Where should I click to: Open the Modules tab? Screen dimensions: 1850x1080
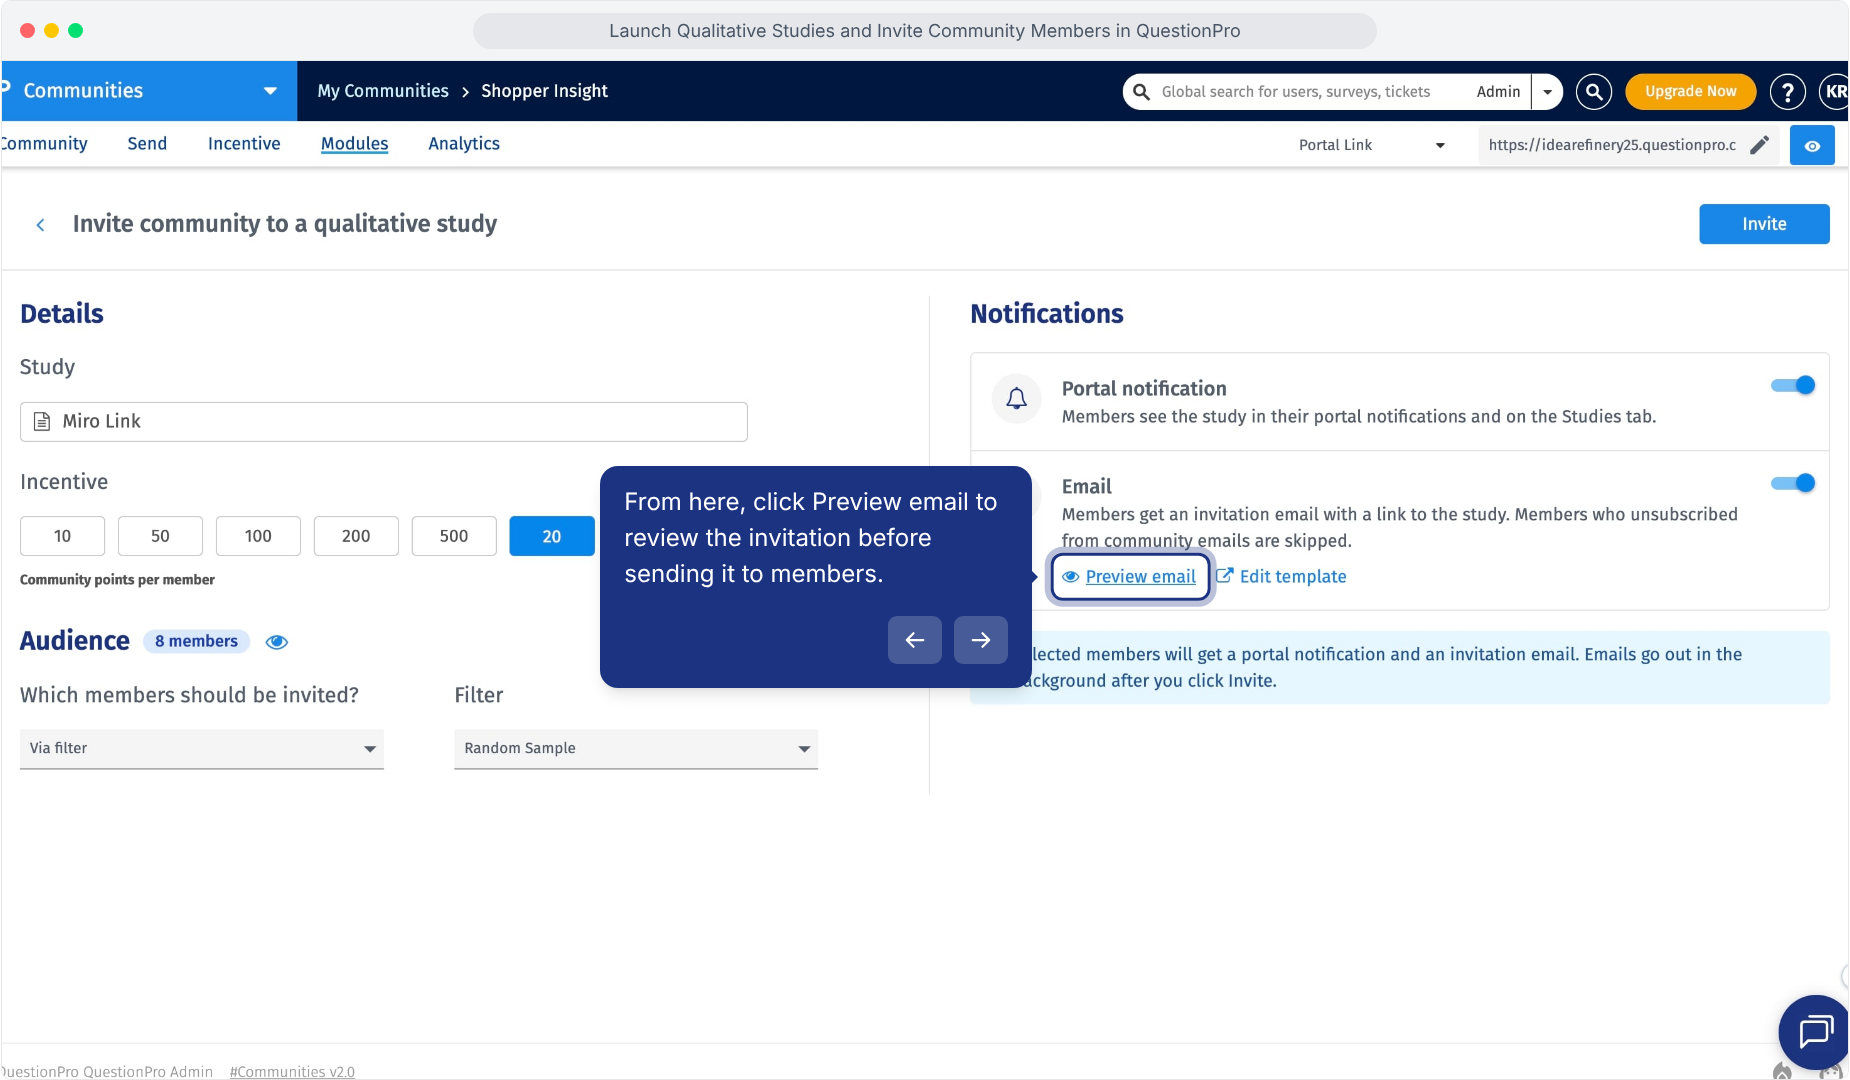click(354, 144)
